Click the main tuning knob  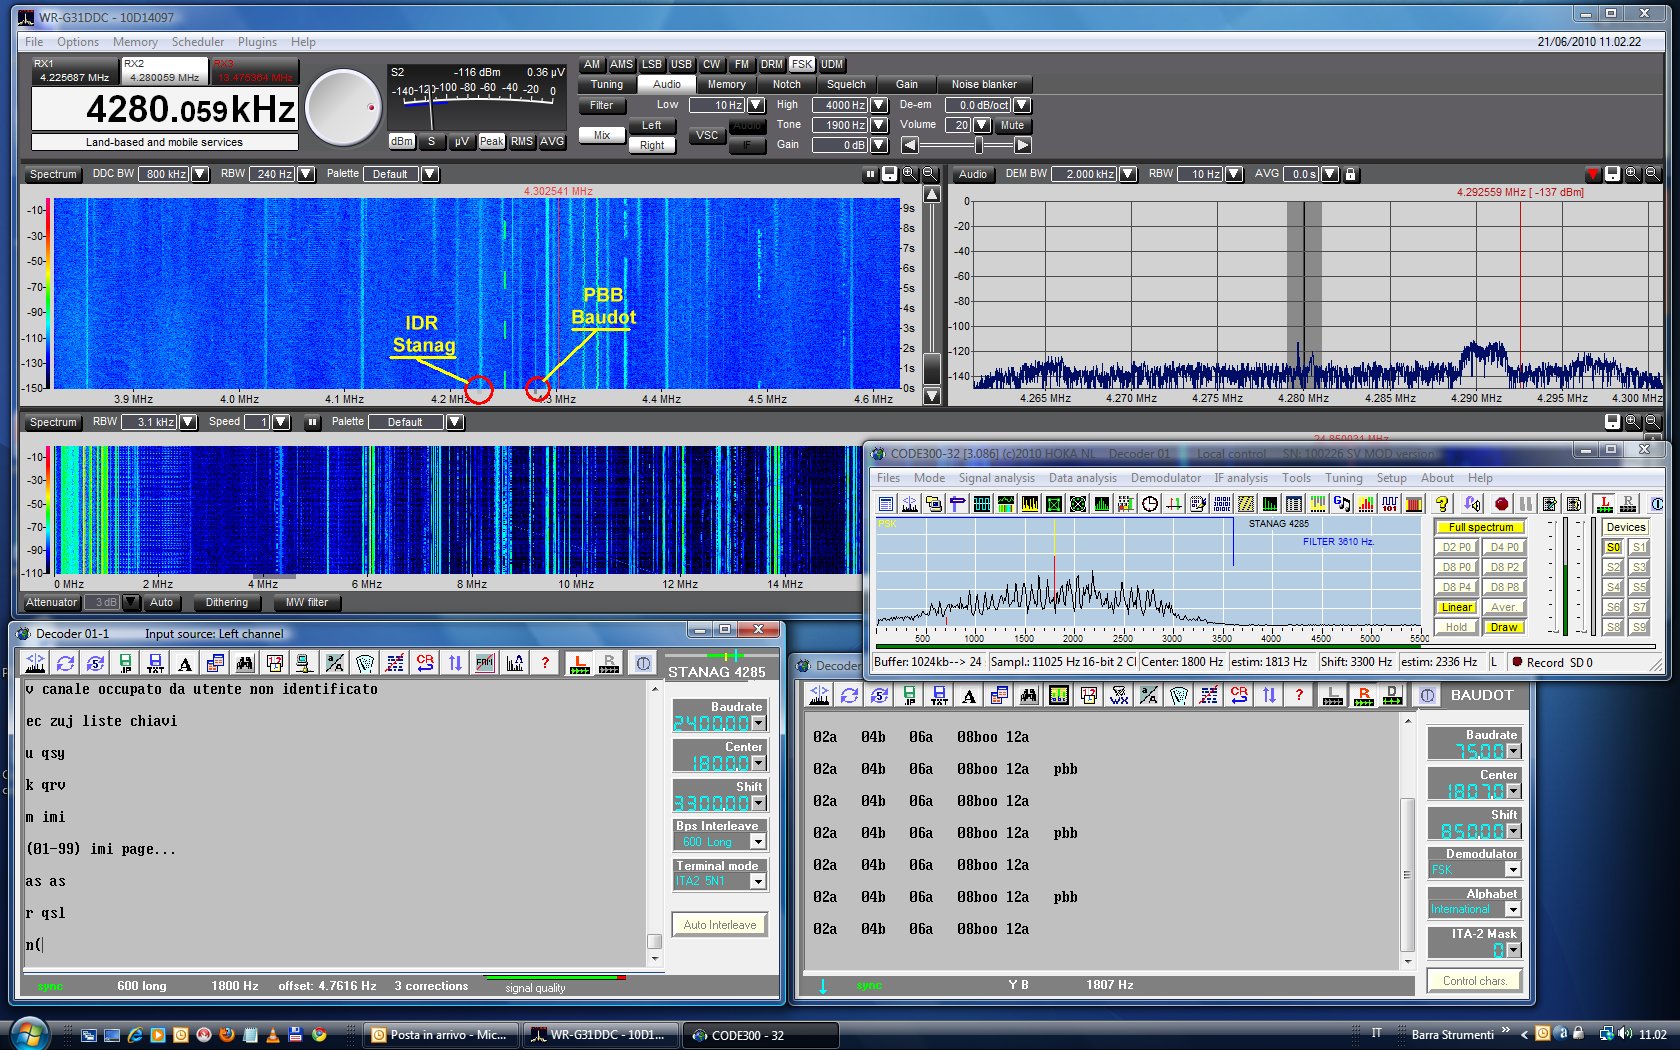(x=343, y=109)
